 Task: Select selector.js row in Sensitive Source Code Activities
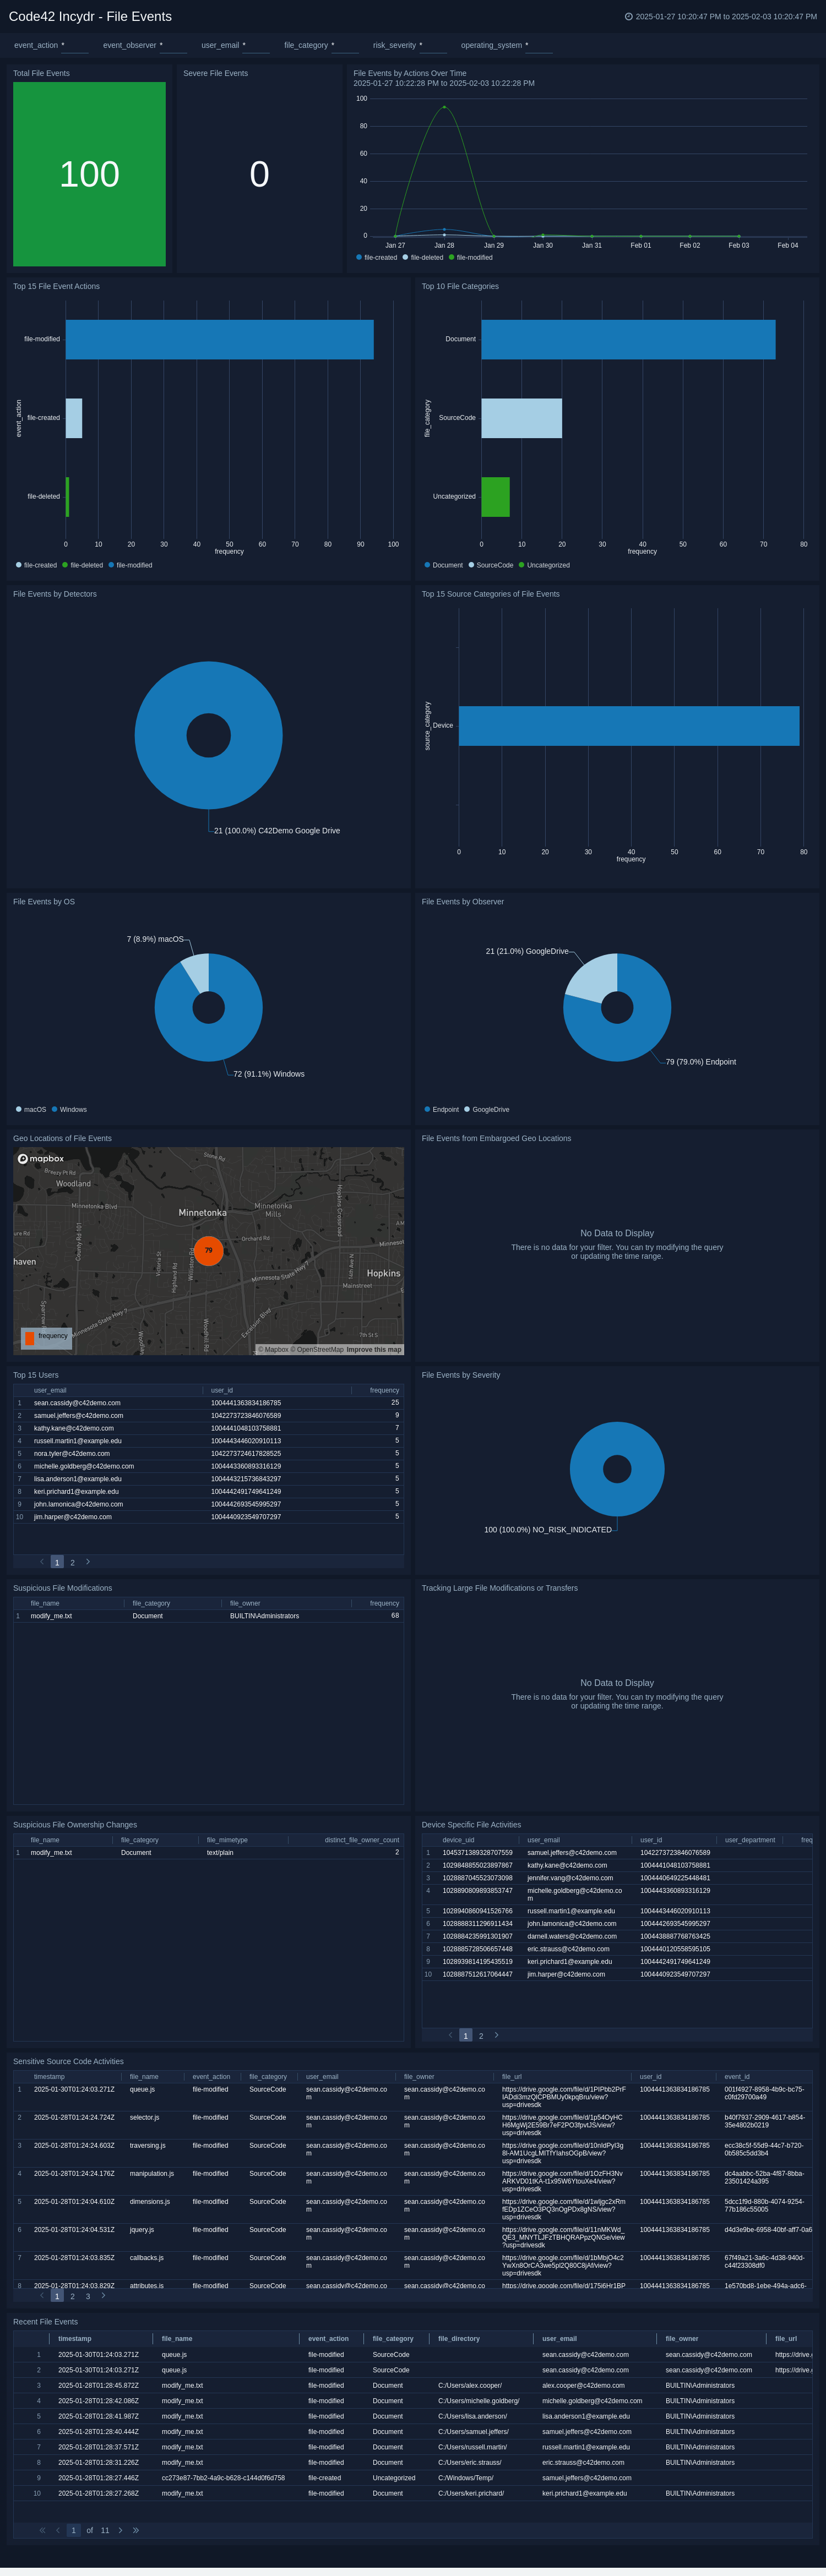point(412,2125)
